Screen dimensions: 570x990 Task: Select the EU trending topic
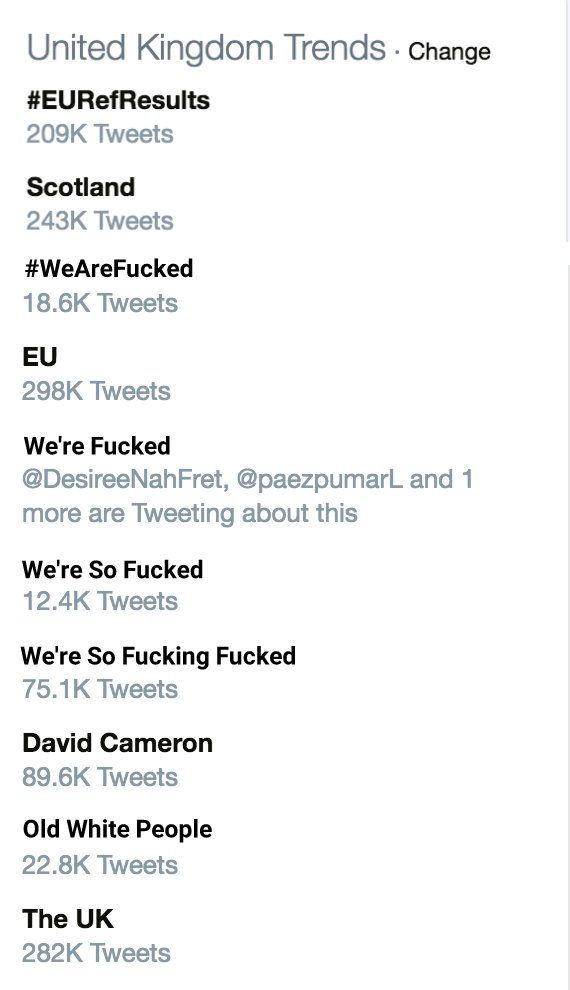tap(40, 357)
